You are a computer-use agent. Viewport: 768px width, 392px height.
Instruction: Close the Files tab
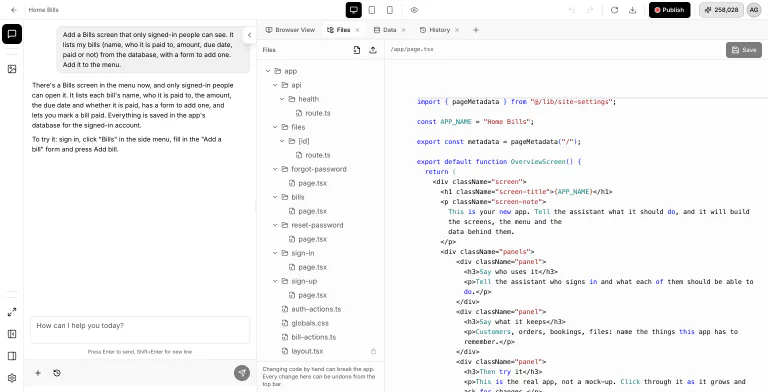358,30
